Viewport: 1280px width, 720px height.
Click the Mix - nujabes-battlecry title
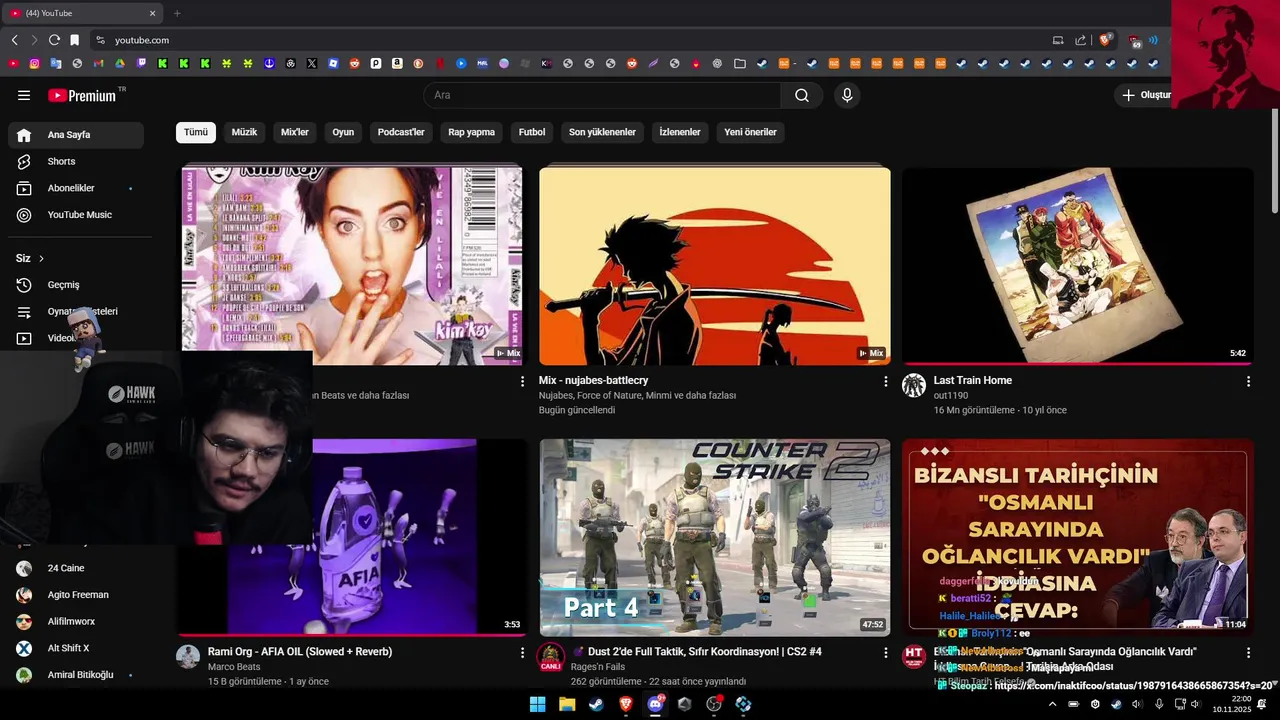593,380
